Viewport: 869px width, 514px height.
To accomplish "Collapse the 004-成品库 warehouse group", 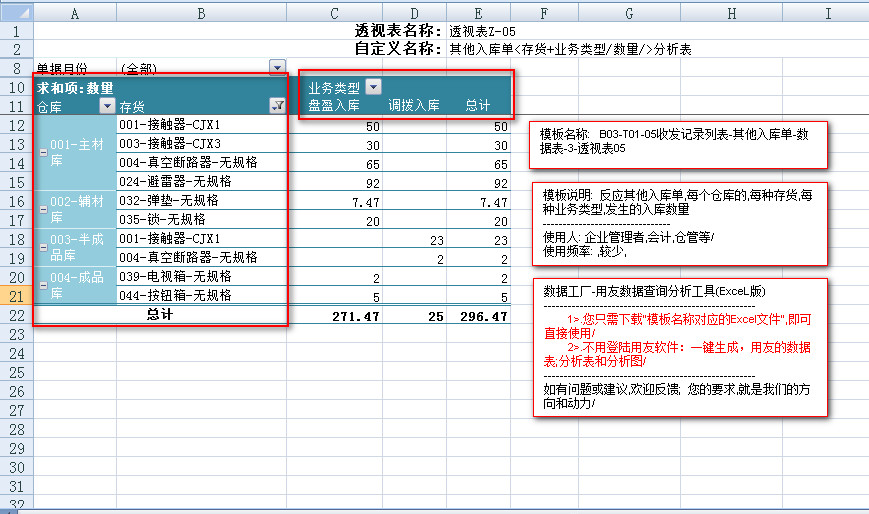I will [x=43, y=285].
